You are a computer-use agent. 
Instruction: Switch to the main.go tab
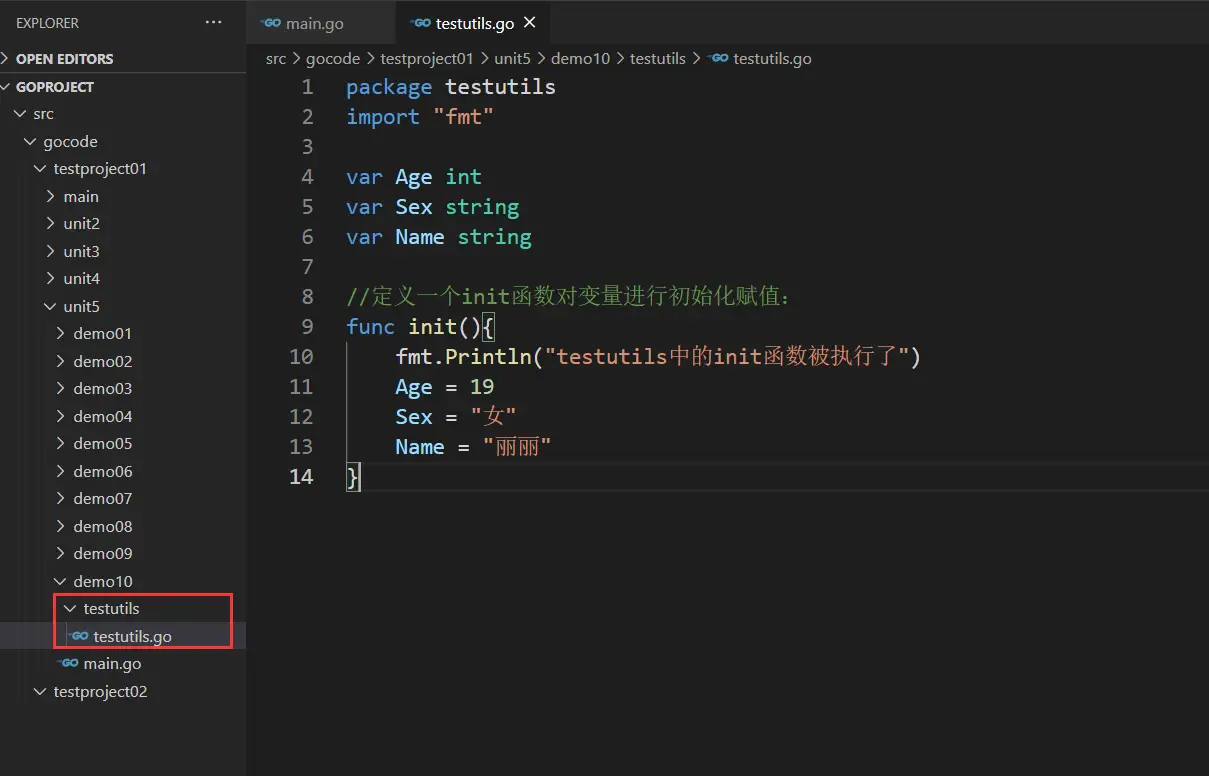click(x=314, y=23)
